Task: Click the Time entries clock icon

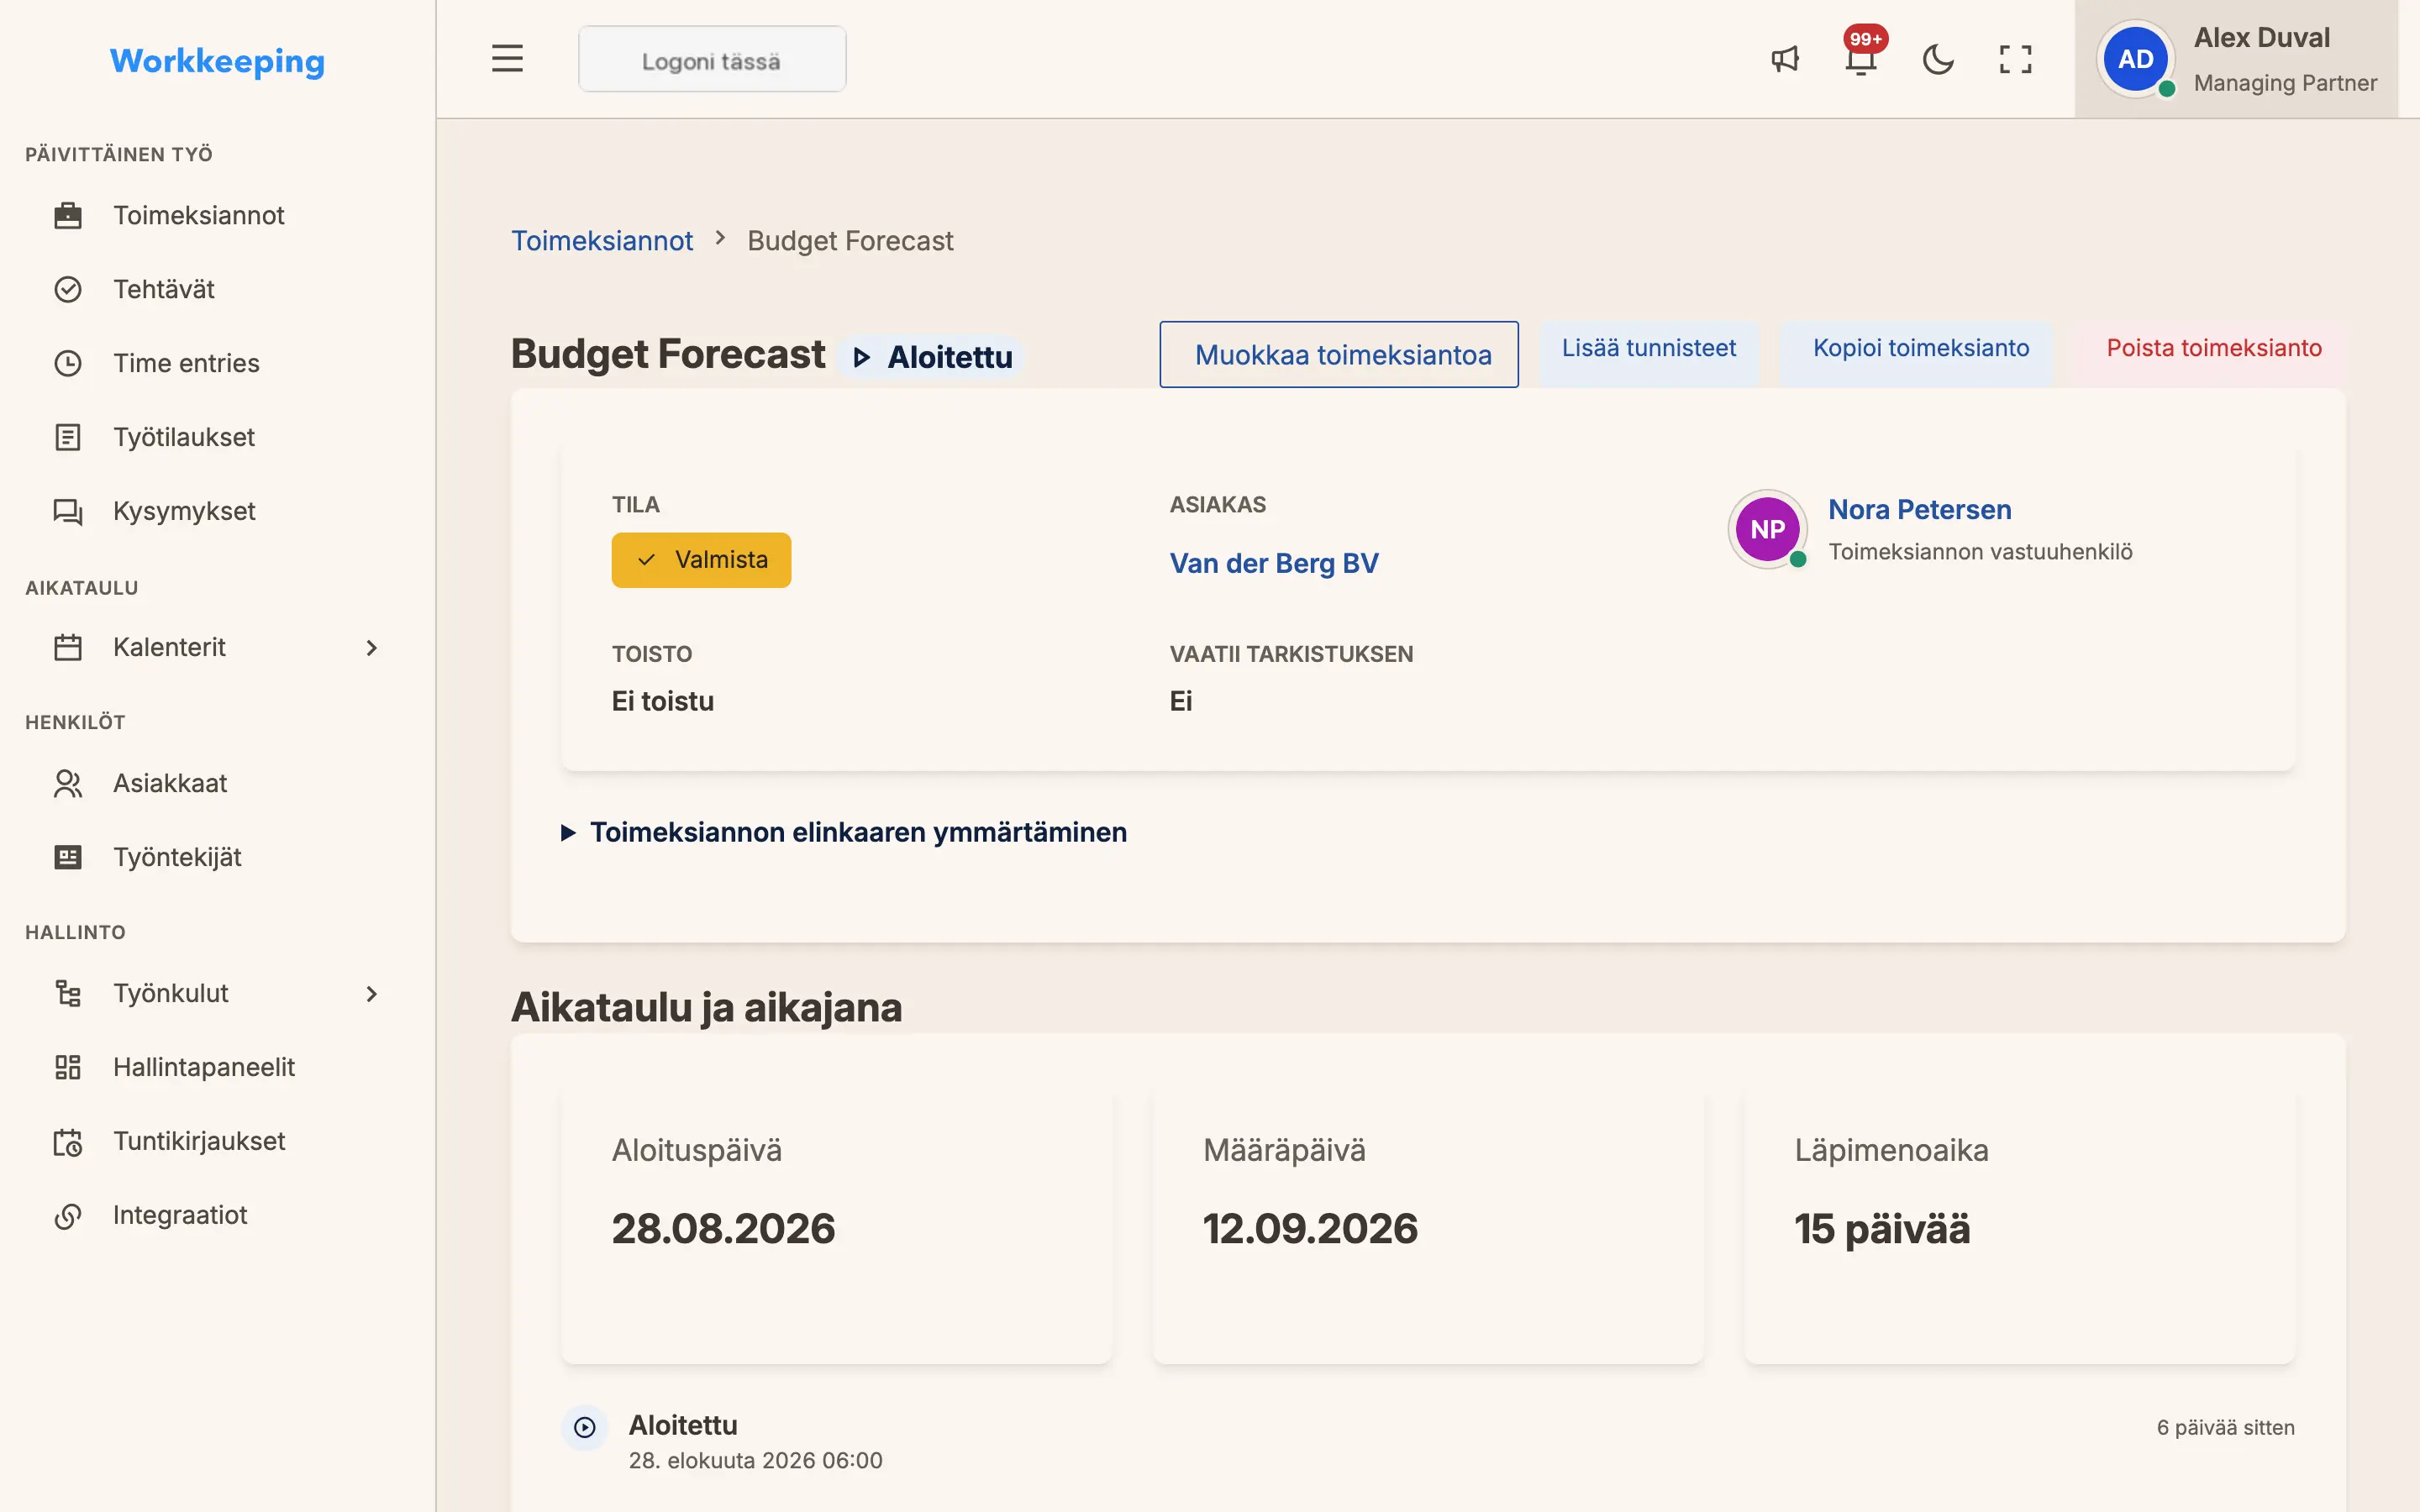Action: click(x=67, y=363)
